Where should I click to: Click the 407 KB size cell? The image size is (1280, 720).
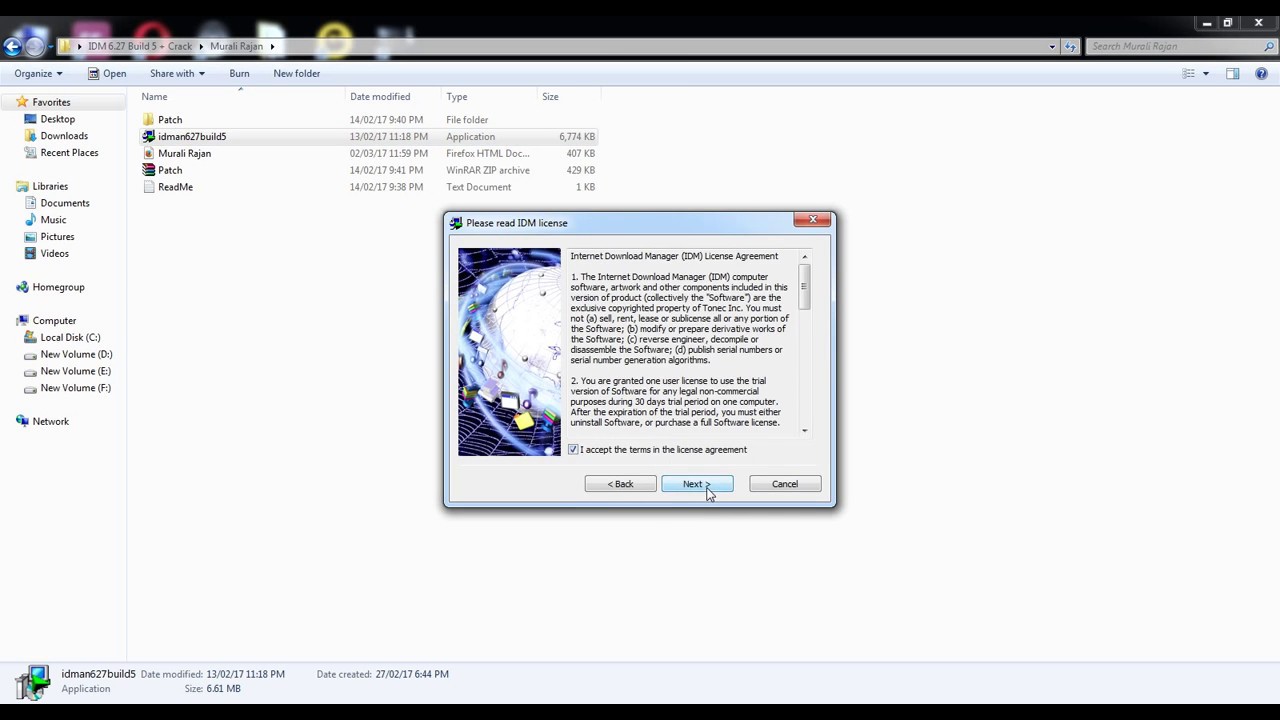click(581, 154)
